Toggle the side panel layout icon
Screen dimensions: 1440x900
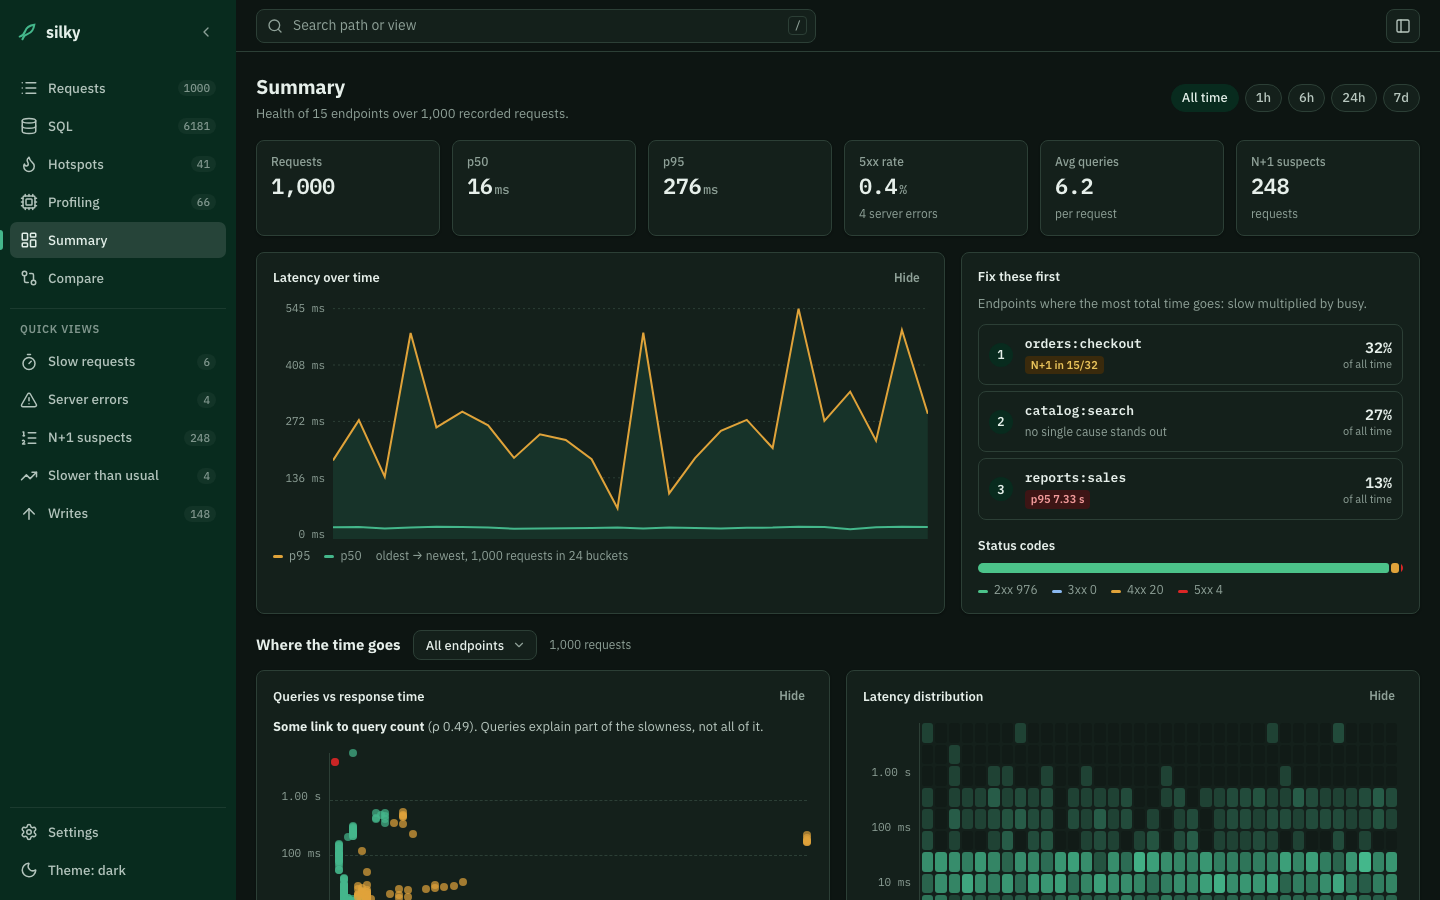pos(1403,26)
